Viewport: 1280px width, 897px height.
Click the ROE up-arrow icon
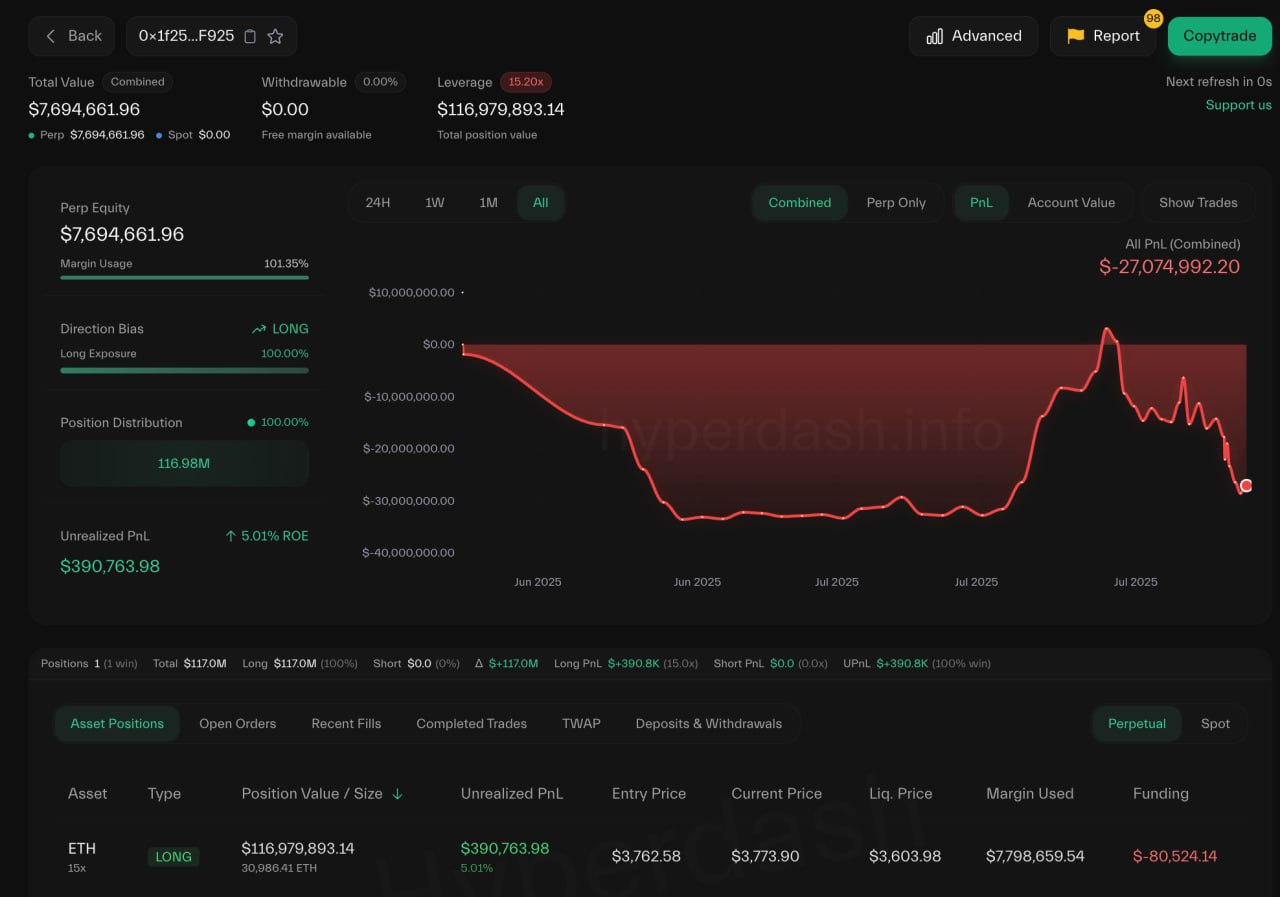(x=230, y=536)
